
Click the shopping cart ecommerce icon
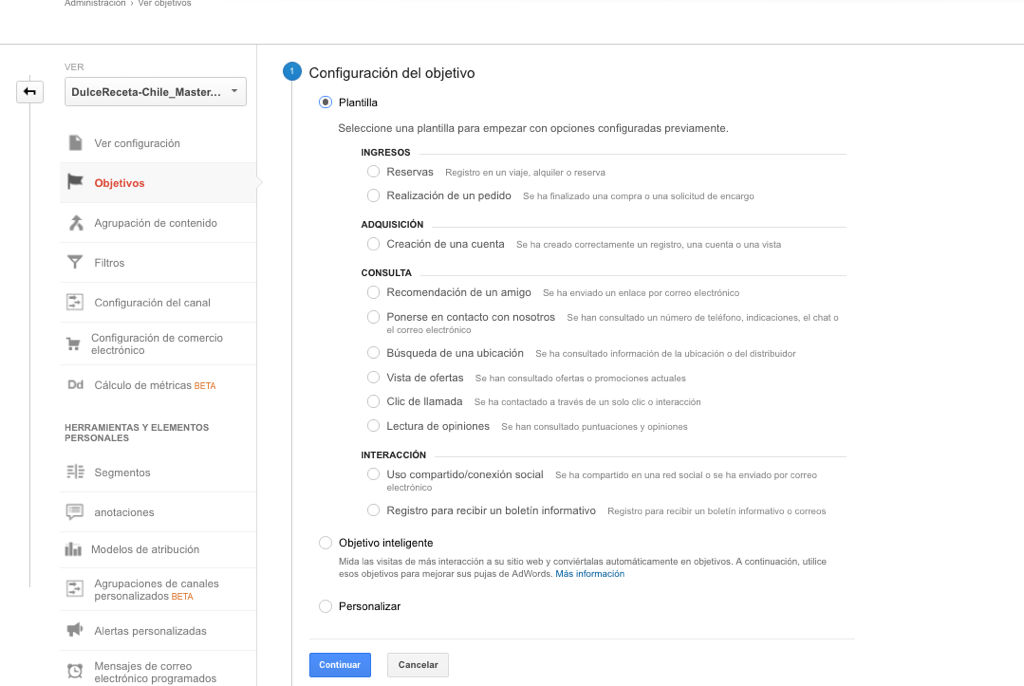pos(73,344)
